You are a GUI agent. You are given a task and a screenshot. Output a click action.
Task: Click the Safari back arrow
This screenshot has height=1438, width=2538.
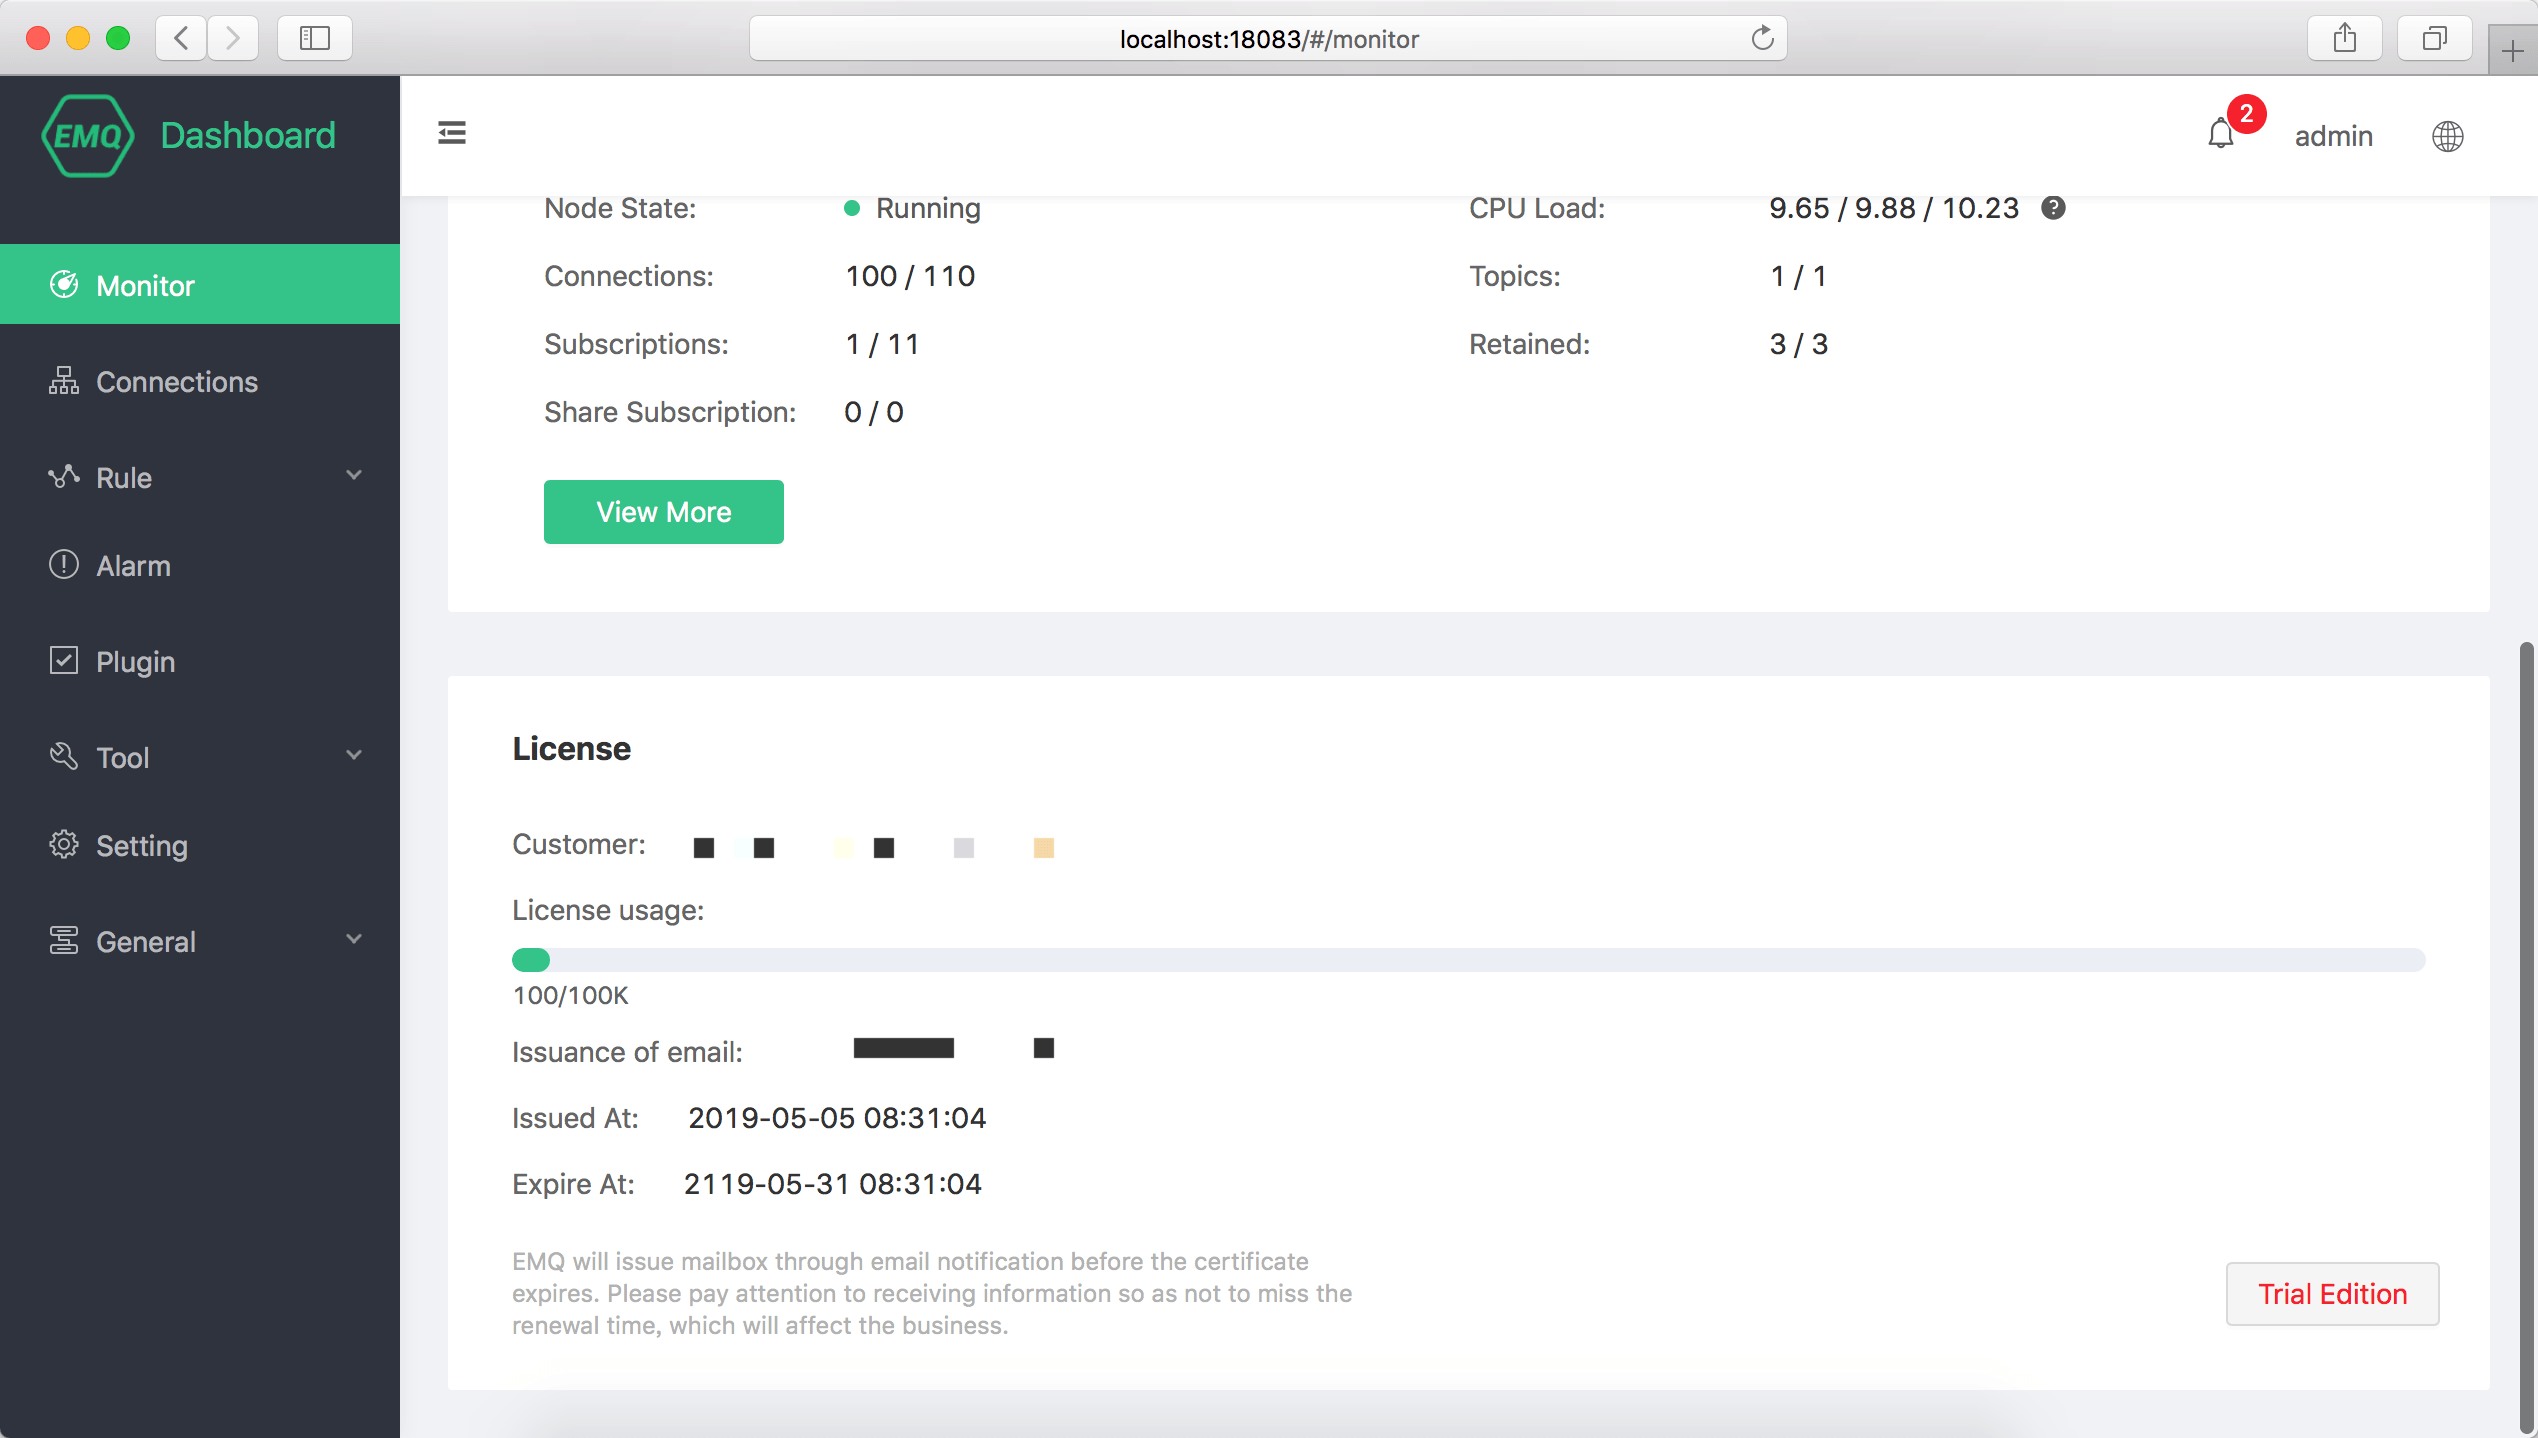pos(182,39)
